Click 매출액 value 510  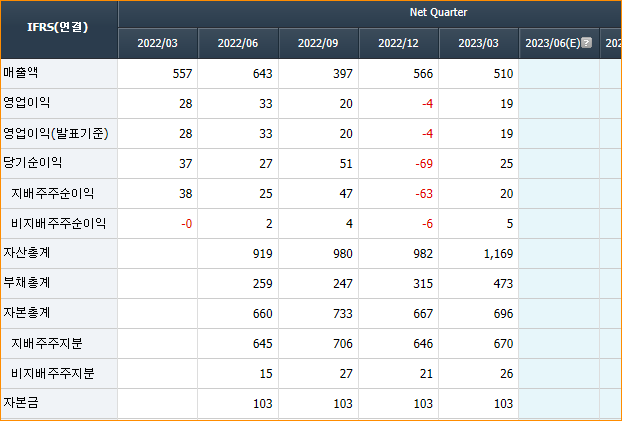pyautogui.click(x=503, y=73)
